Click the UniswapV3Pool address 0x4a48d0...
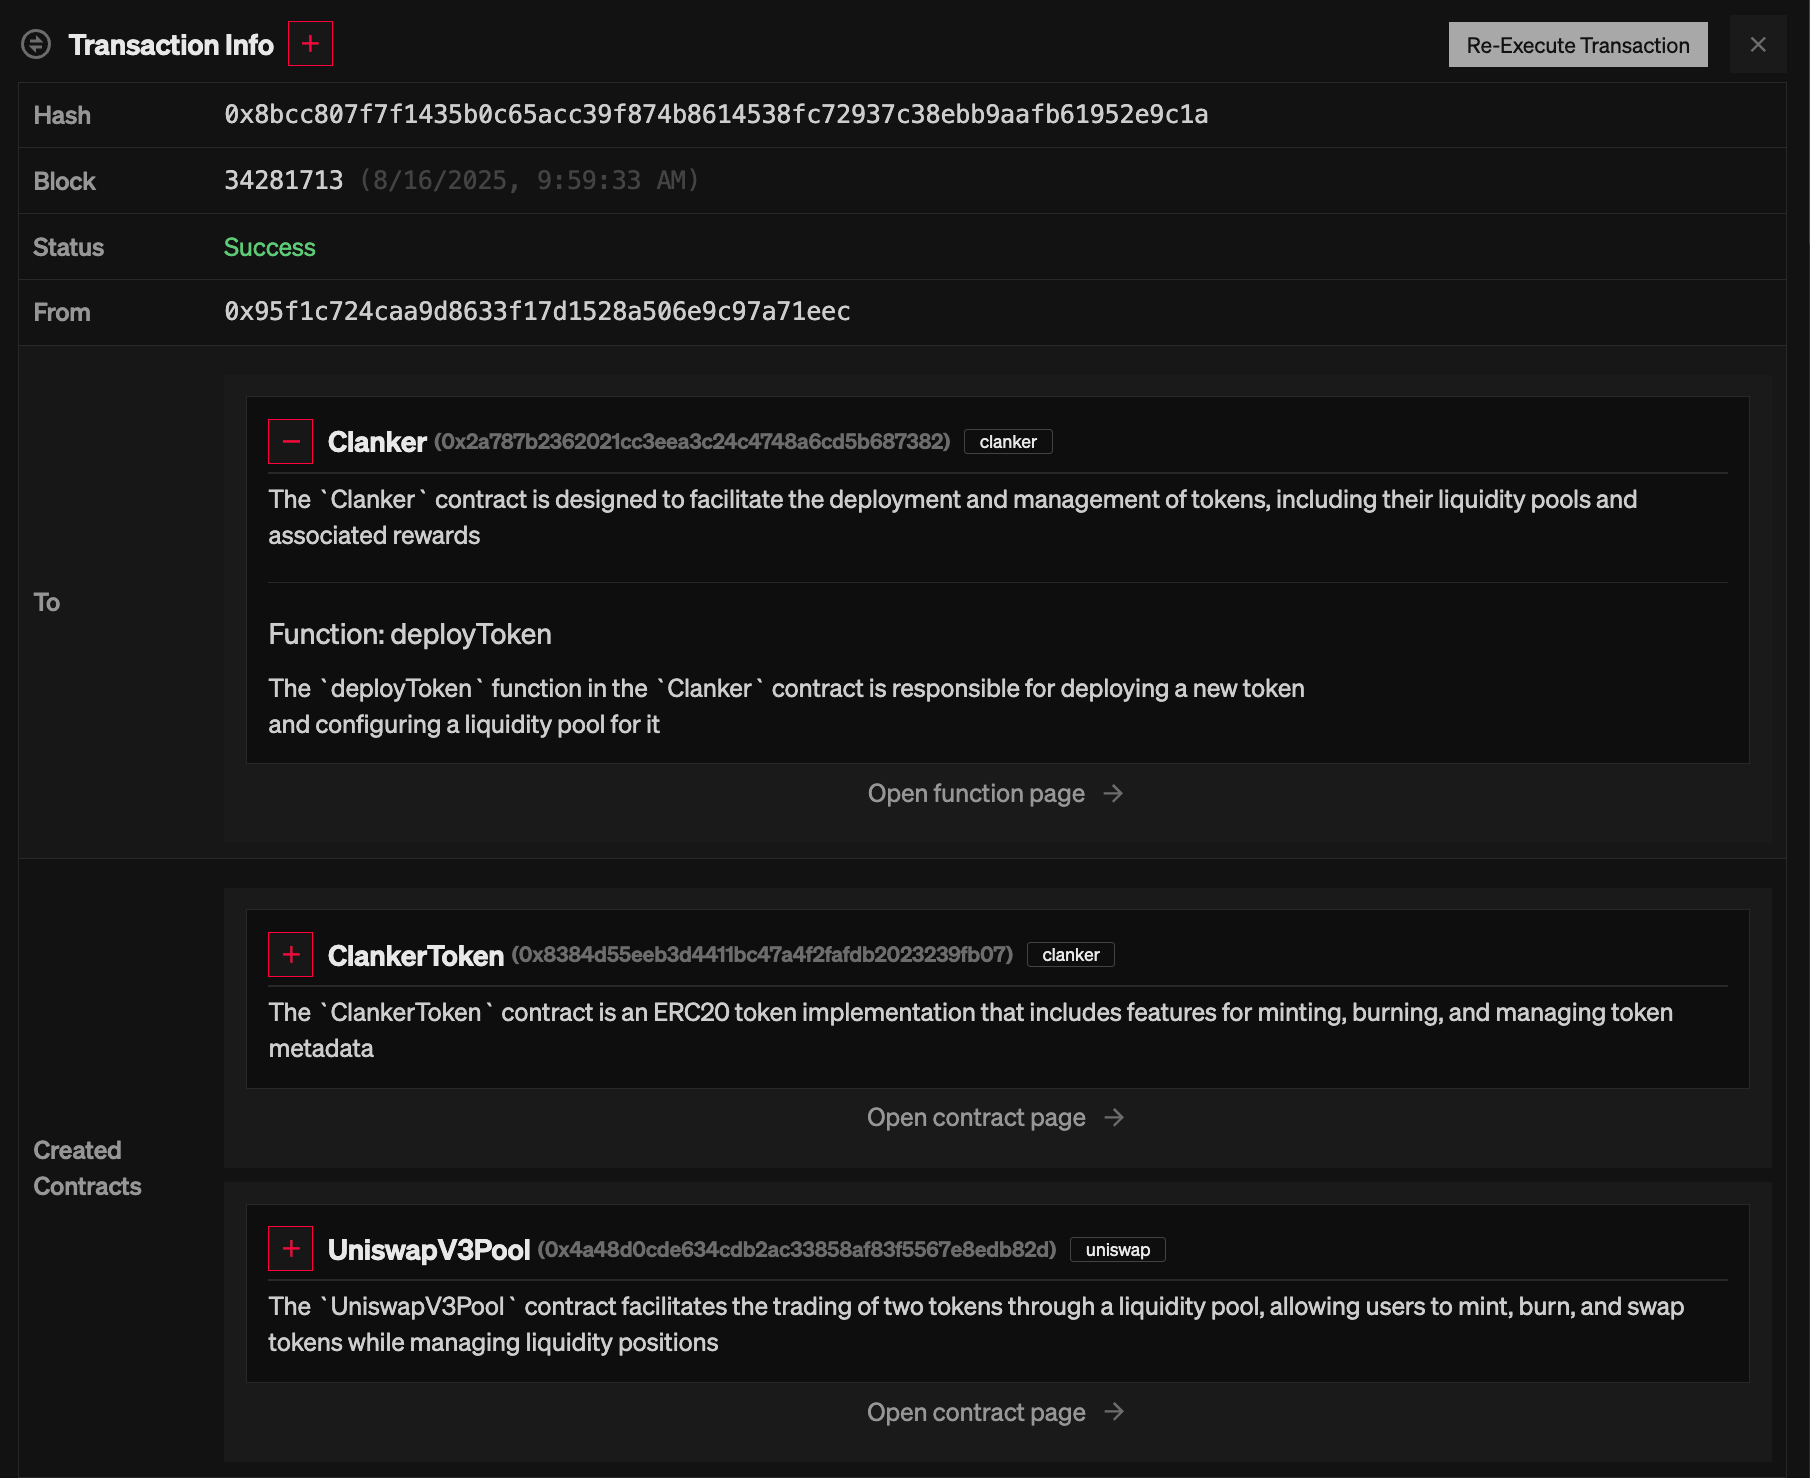The width and height of the screenshot is (1810, 1478). click(797, 1250)
